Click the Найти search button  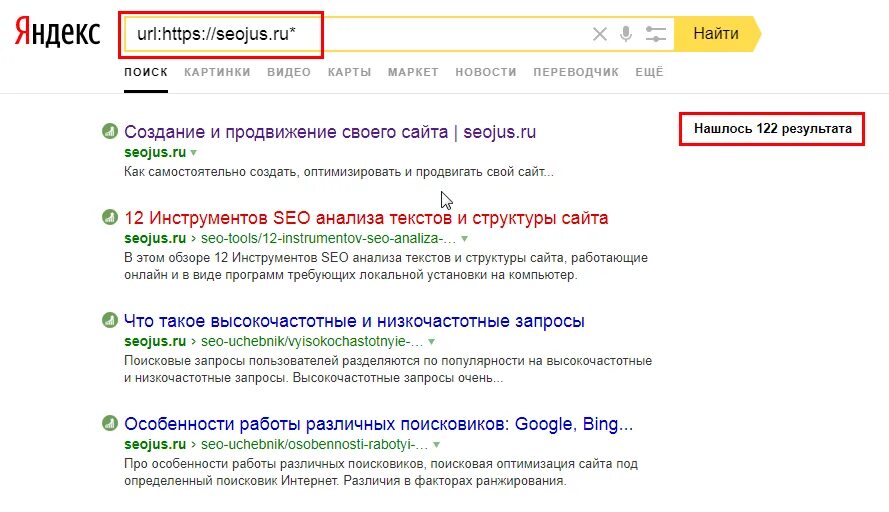pos(717,34)
